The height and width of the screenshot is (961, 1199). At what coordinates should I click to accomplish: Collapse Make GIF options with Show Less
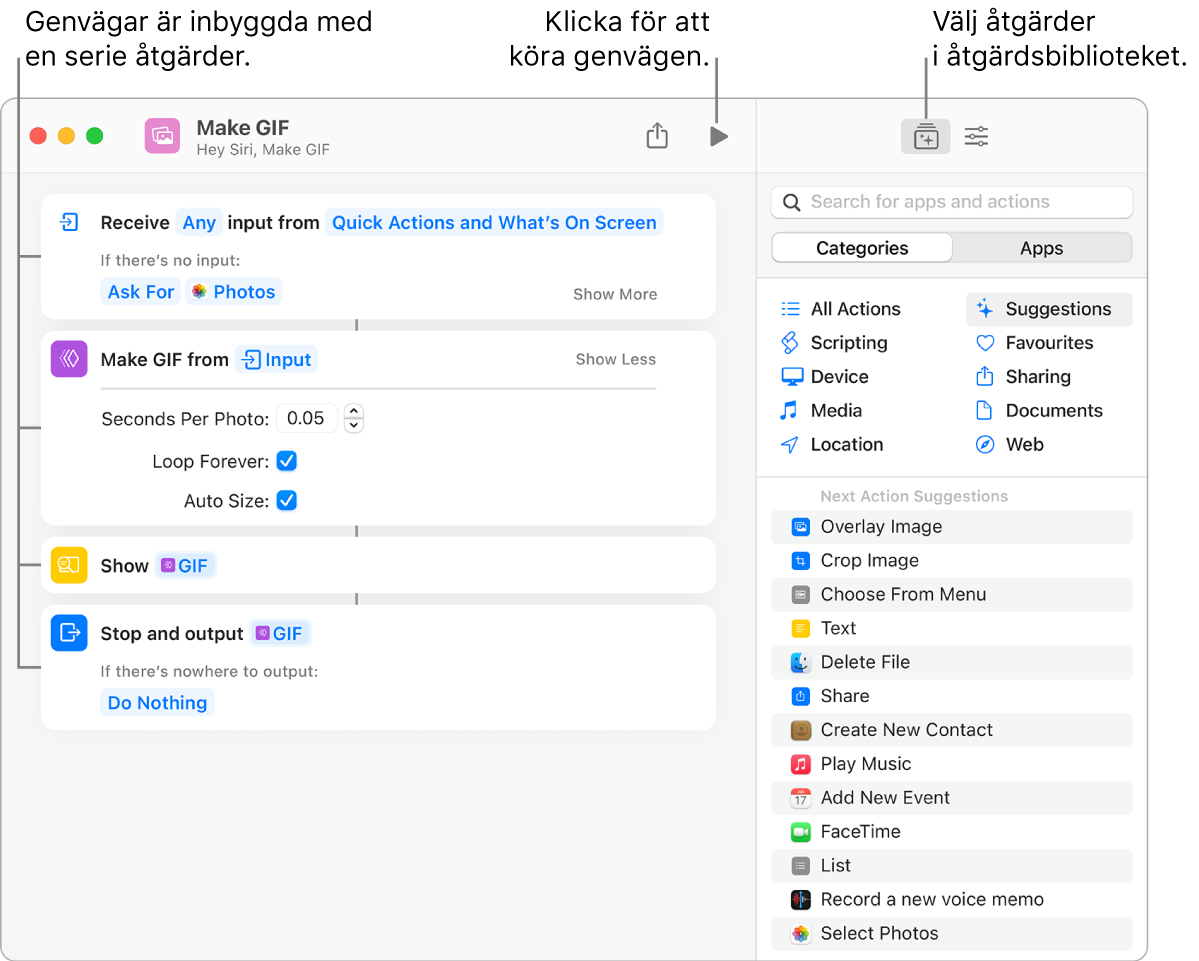tap(616, 359)
